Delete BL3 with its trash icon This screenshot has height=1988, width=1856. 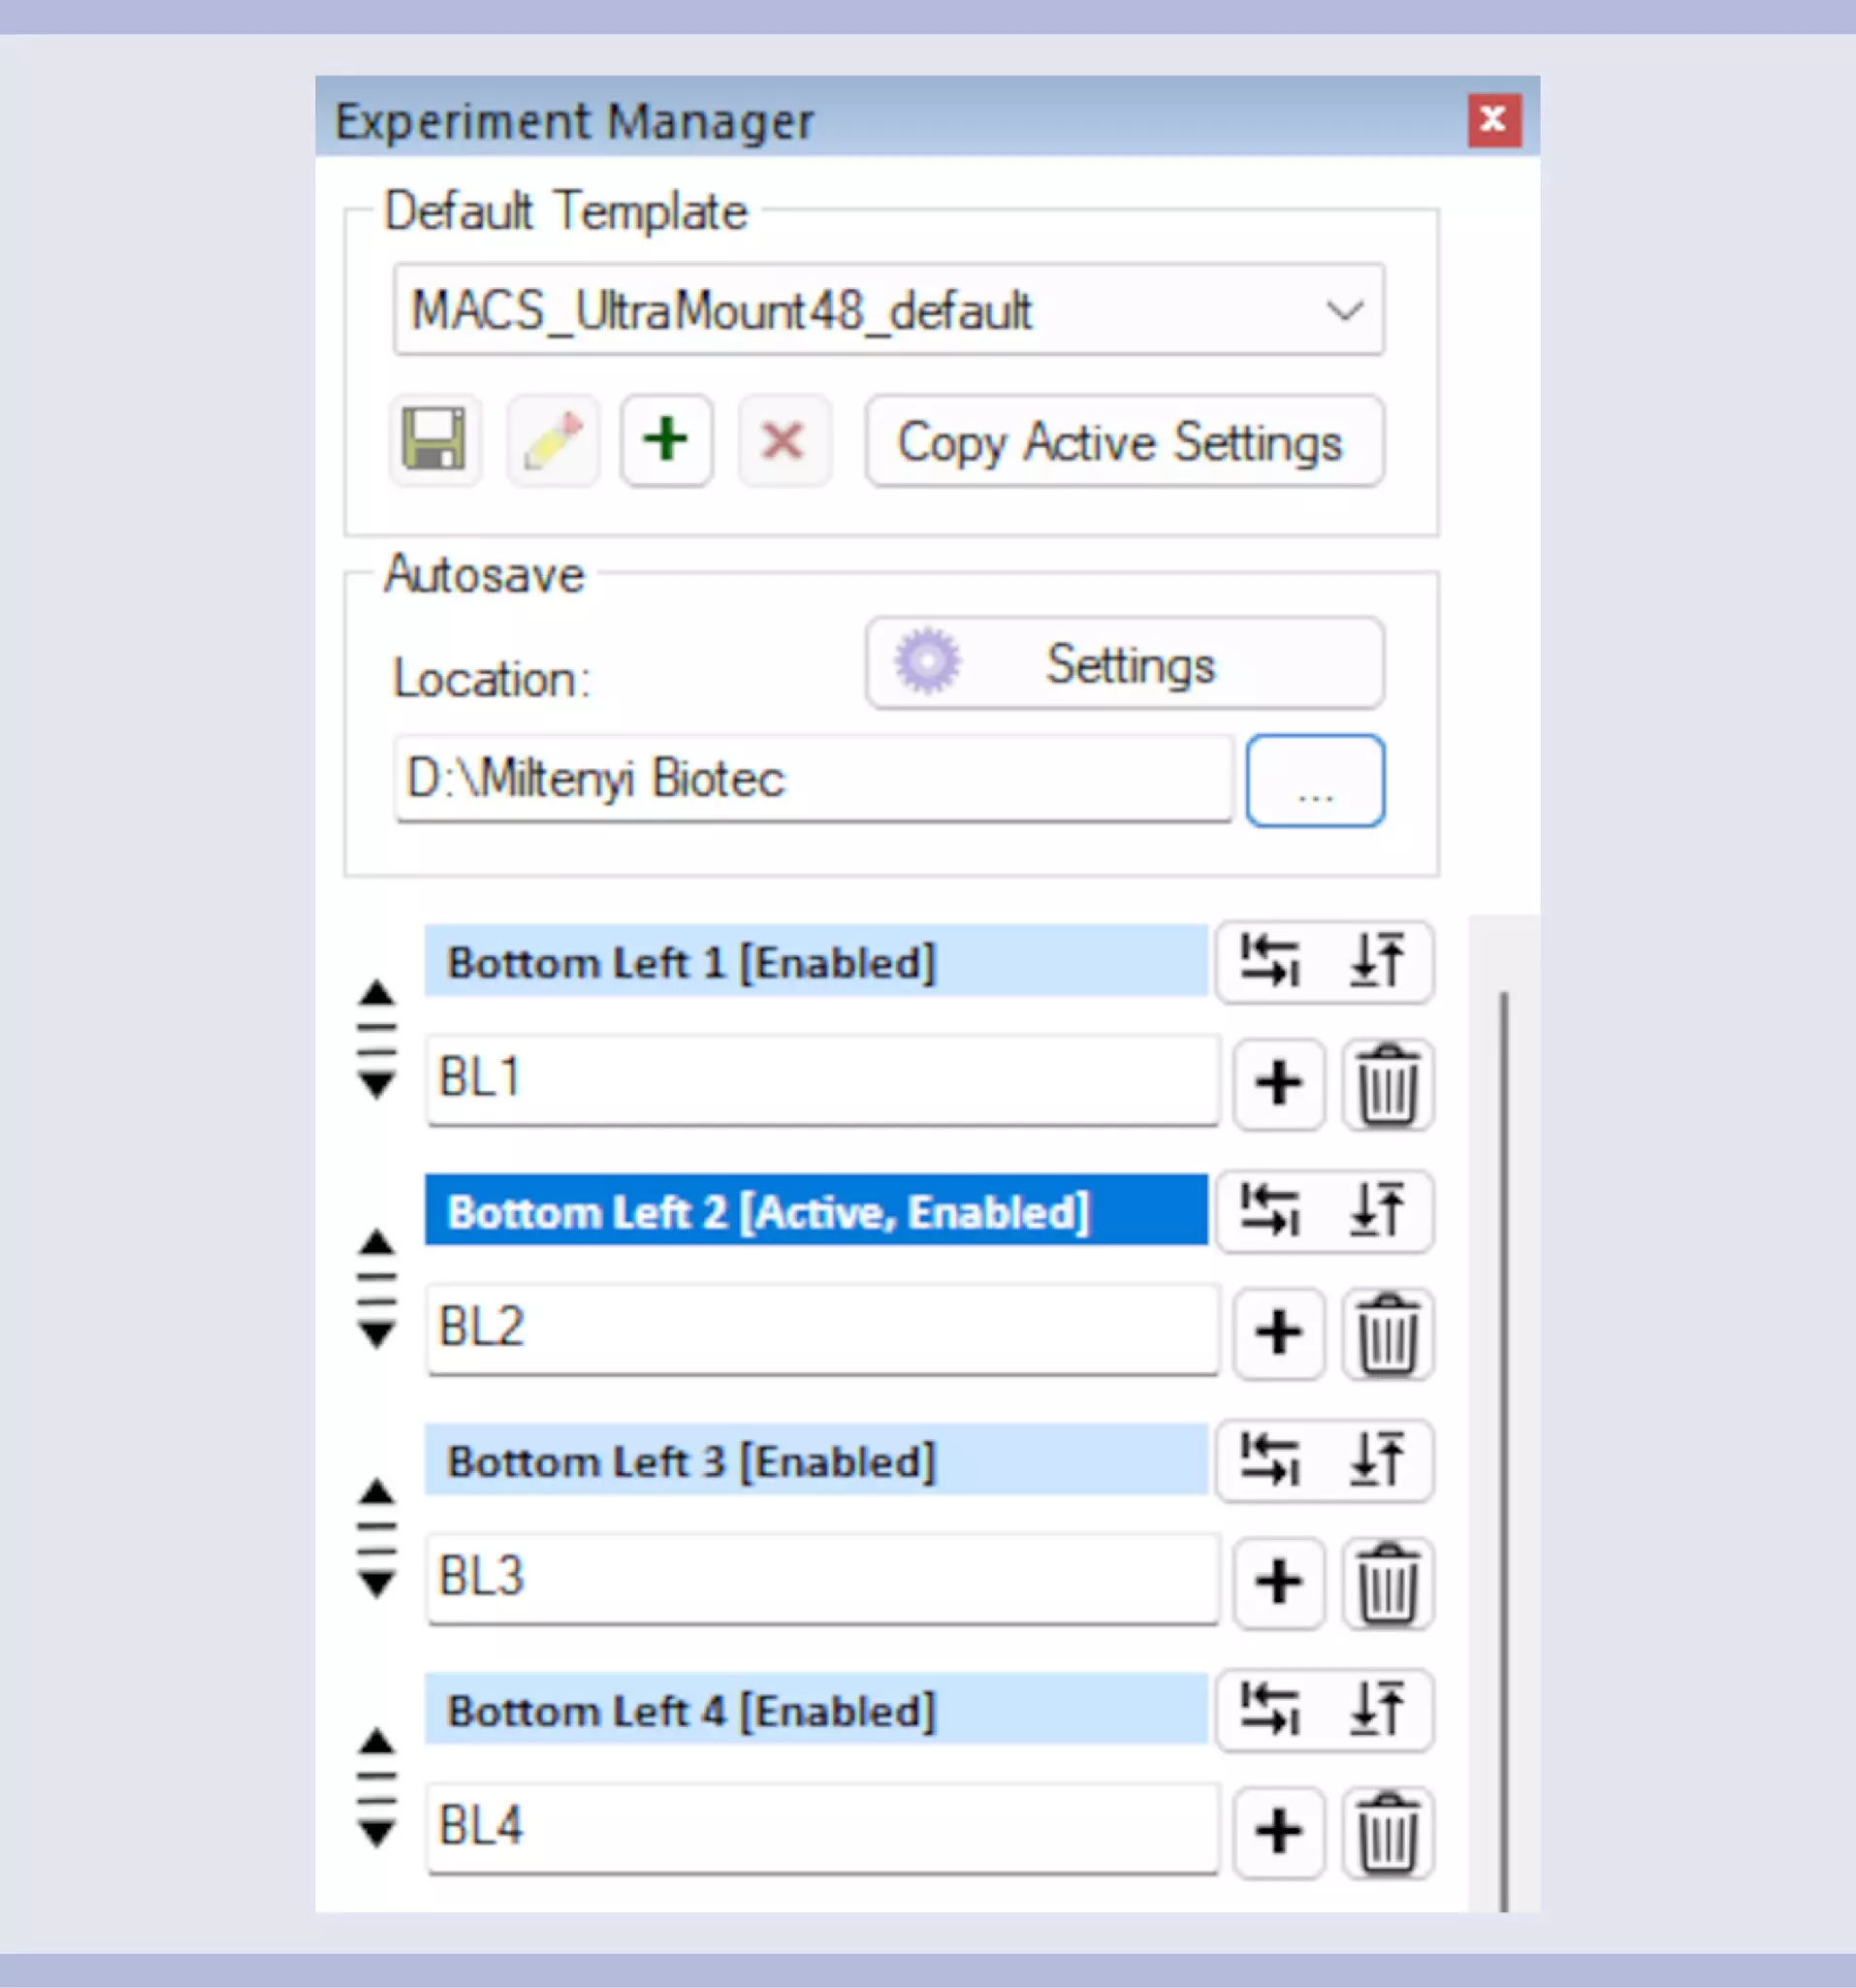pos(1388,1583)
